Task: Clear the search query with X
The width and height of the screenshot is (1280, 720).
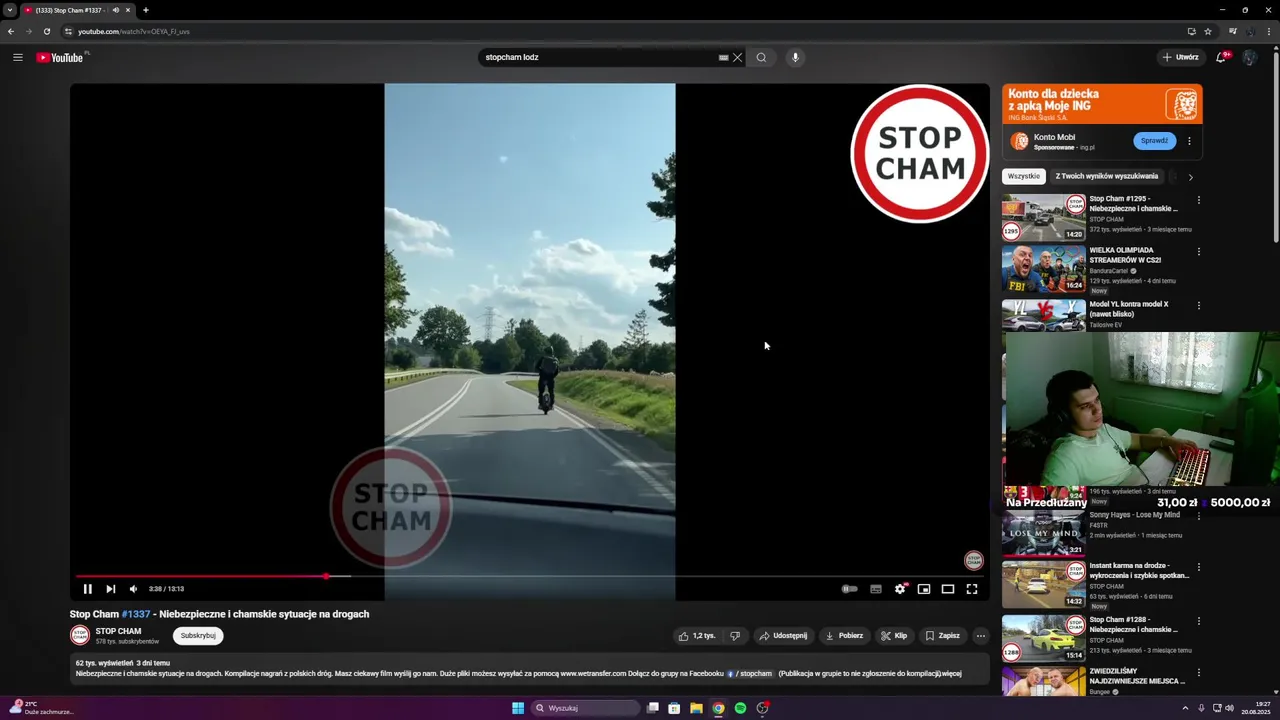Action: (x=738, y=57)
